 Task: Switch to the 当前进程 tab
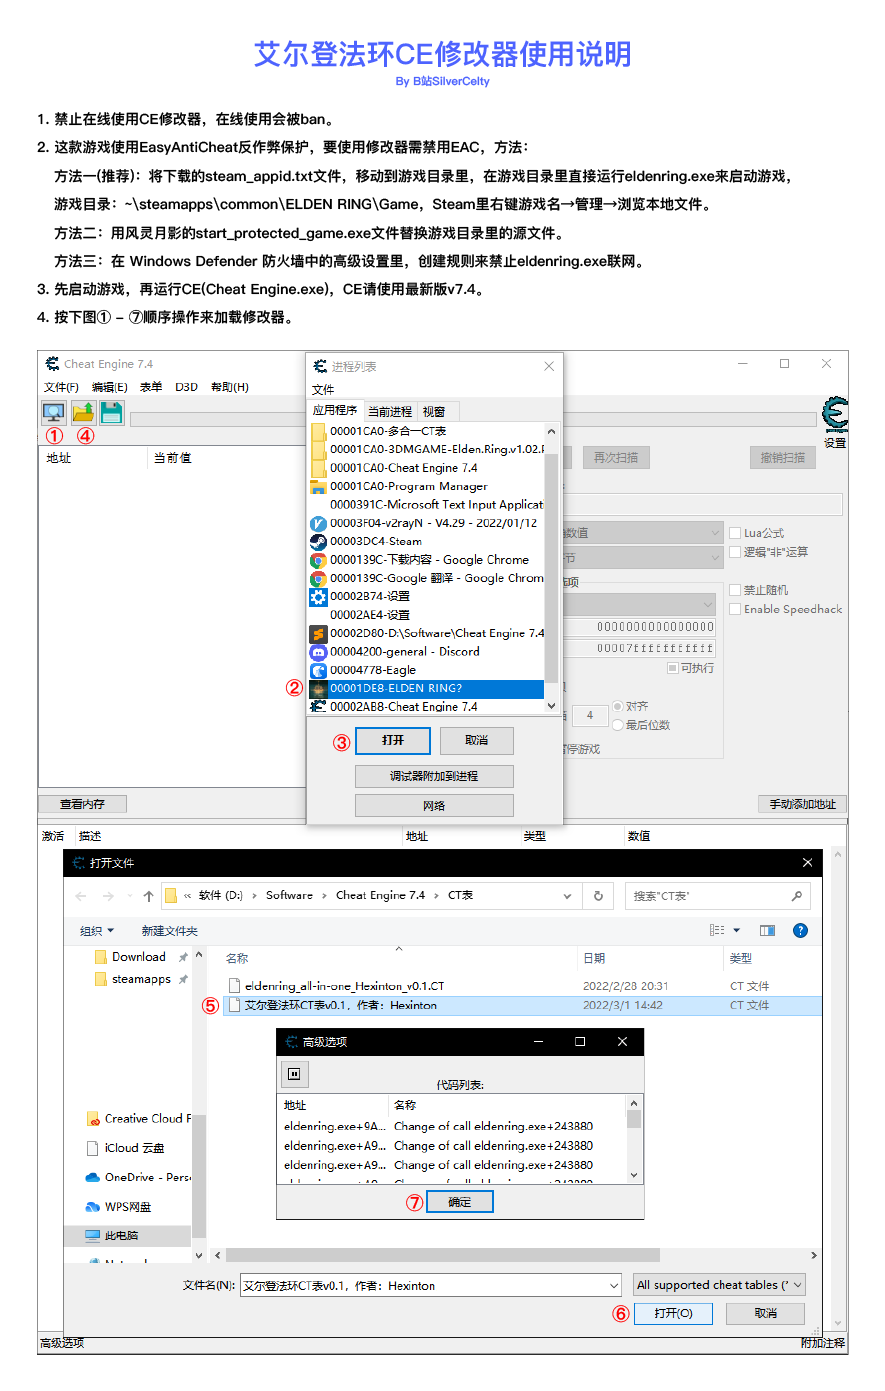point(390,411)
